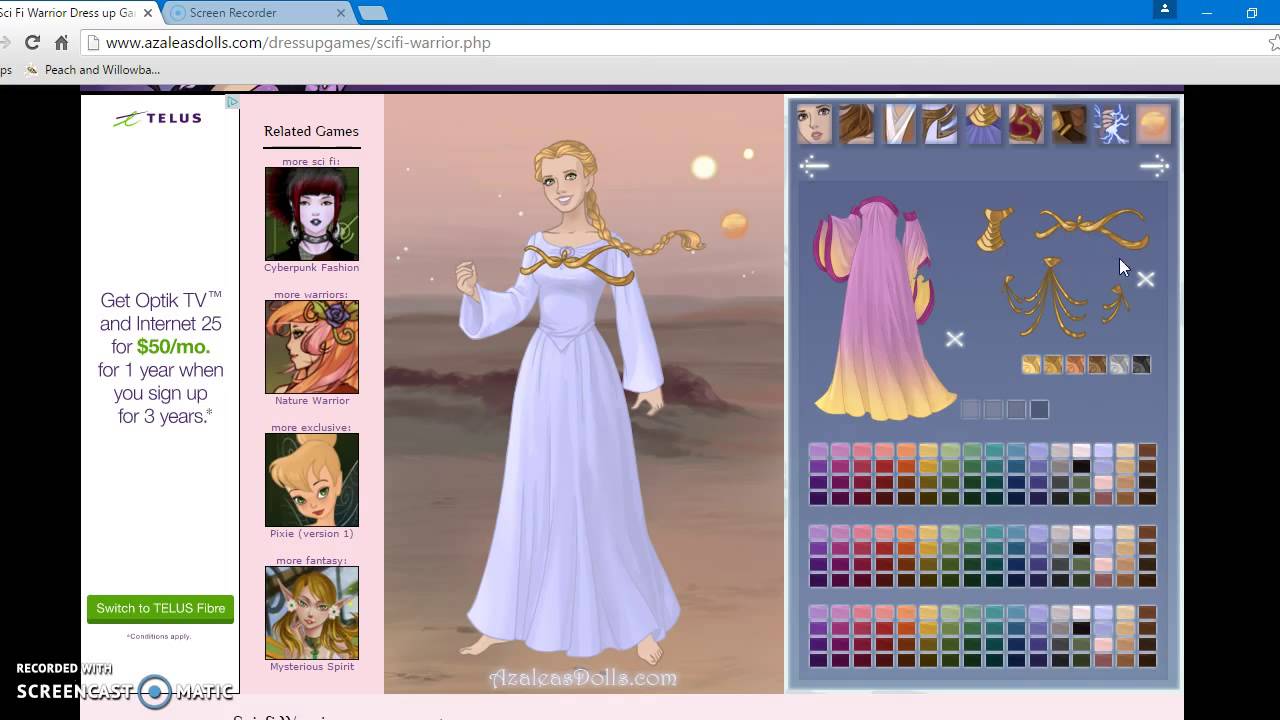Viewport: 1280px width, 720px height.
Task: Pick the dark gold metal swatch
Action: [x=1053, y=365]
